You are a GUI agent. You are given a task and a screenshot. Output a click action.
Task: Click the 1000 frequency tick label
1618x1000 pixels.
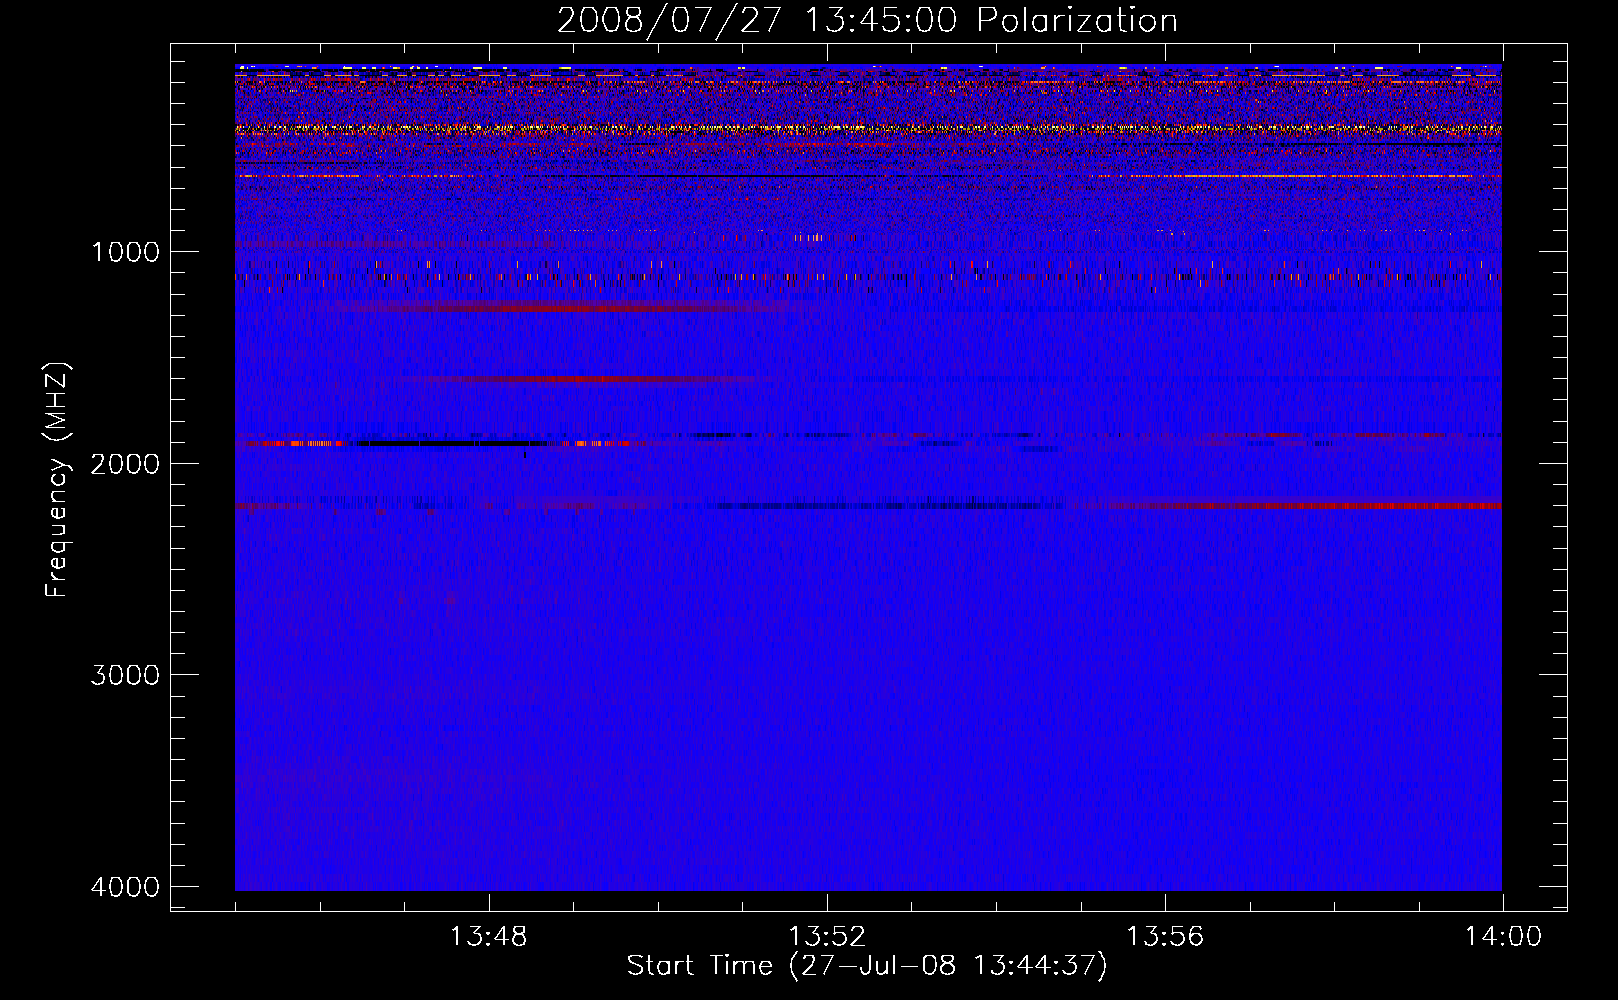[x=125, y=252]
